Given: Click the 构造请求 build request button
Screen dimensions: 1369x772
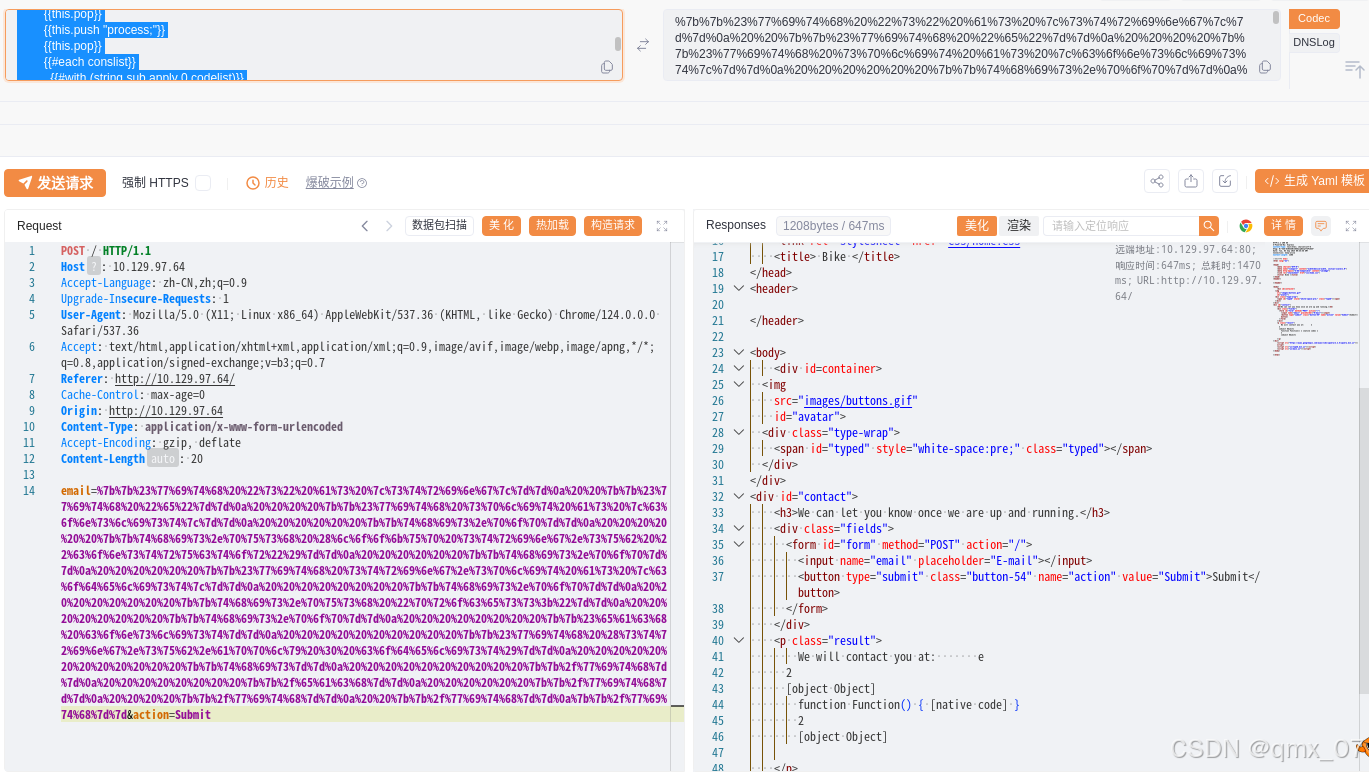Looking at the screenshot, I should (613, 226).
